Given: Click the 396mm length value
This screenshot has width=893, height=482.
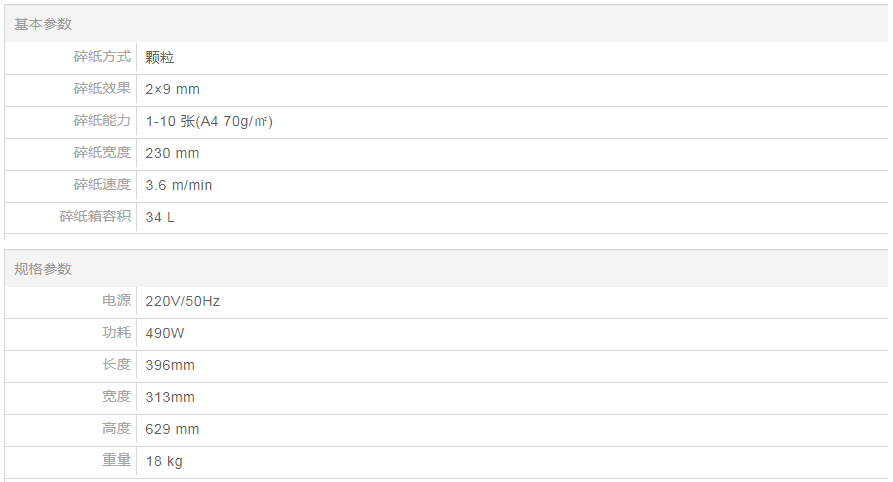Looking at the screenshot, I should click(170, 365).
